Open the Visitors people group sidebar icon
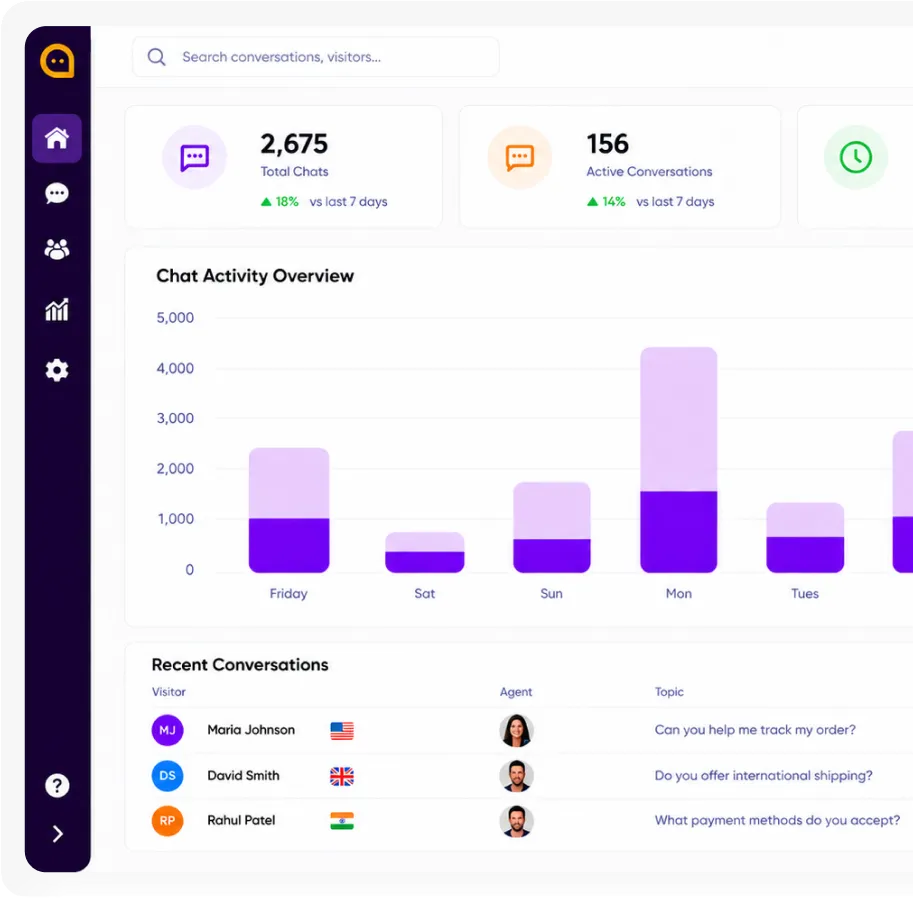This screenshot has width=913, height=898. pos(57,249)
